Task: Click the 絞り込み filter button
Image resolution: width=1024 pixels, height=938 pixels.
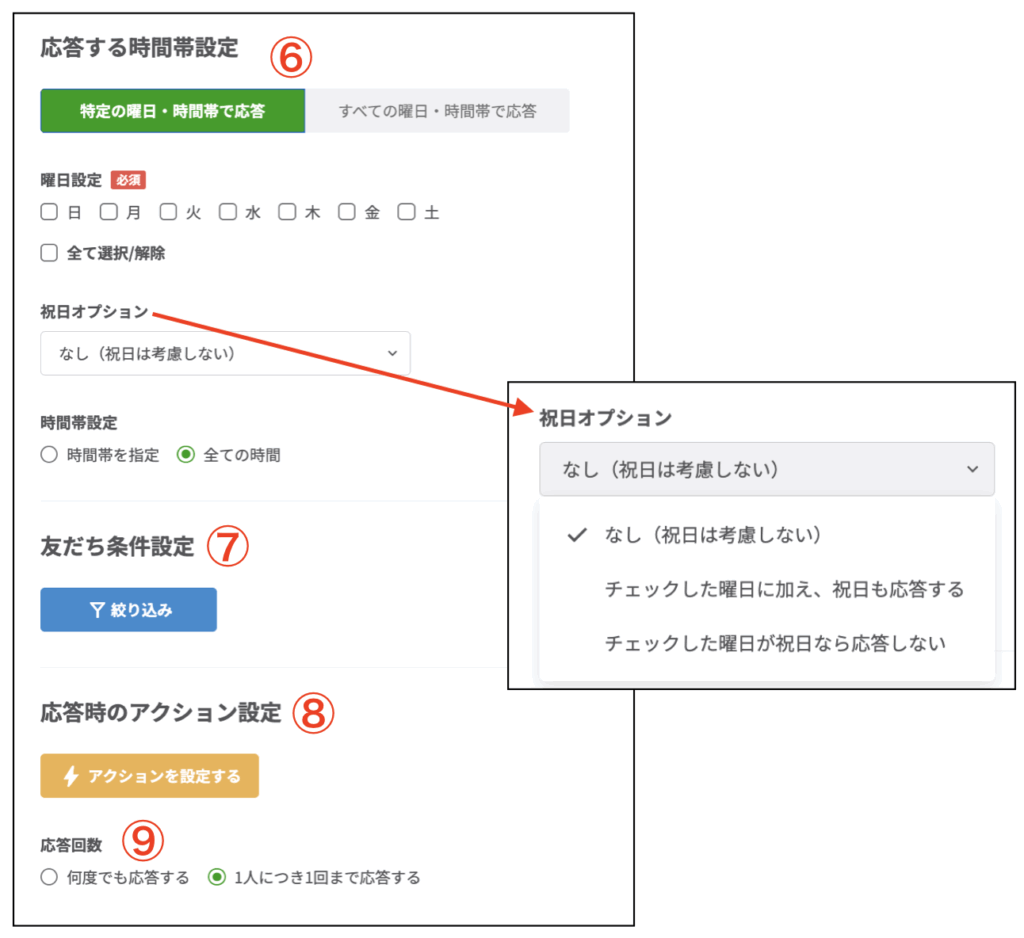Action: pyautogui.click(x=128, y=610)
